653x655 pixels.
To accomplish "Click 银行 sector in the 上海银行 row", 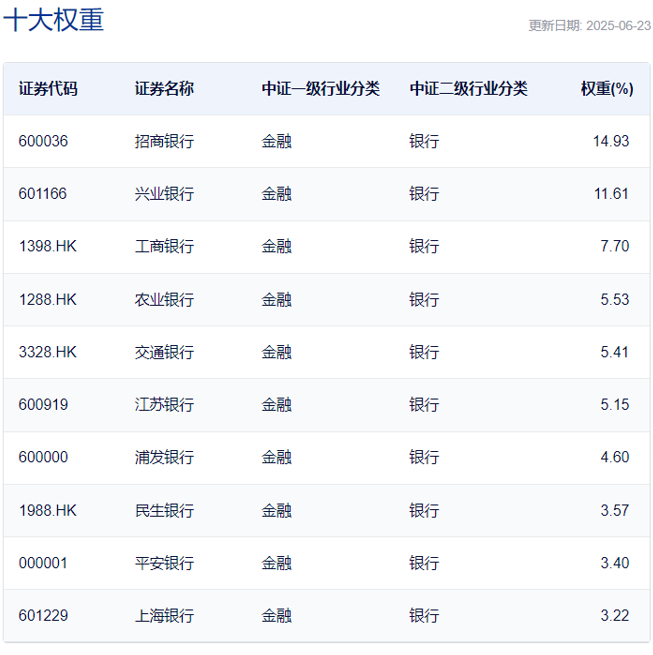I will 424,616.
